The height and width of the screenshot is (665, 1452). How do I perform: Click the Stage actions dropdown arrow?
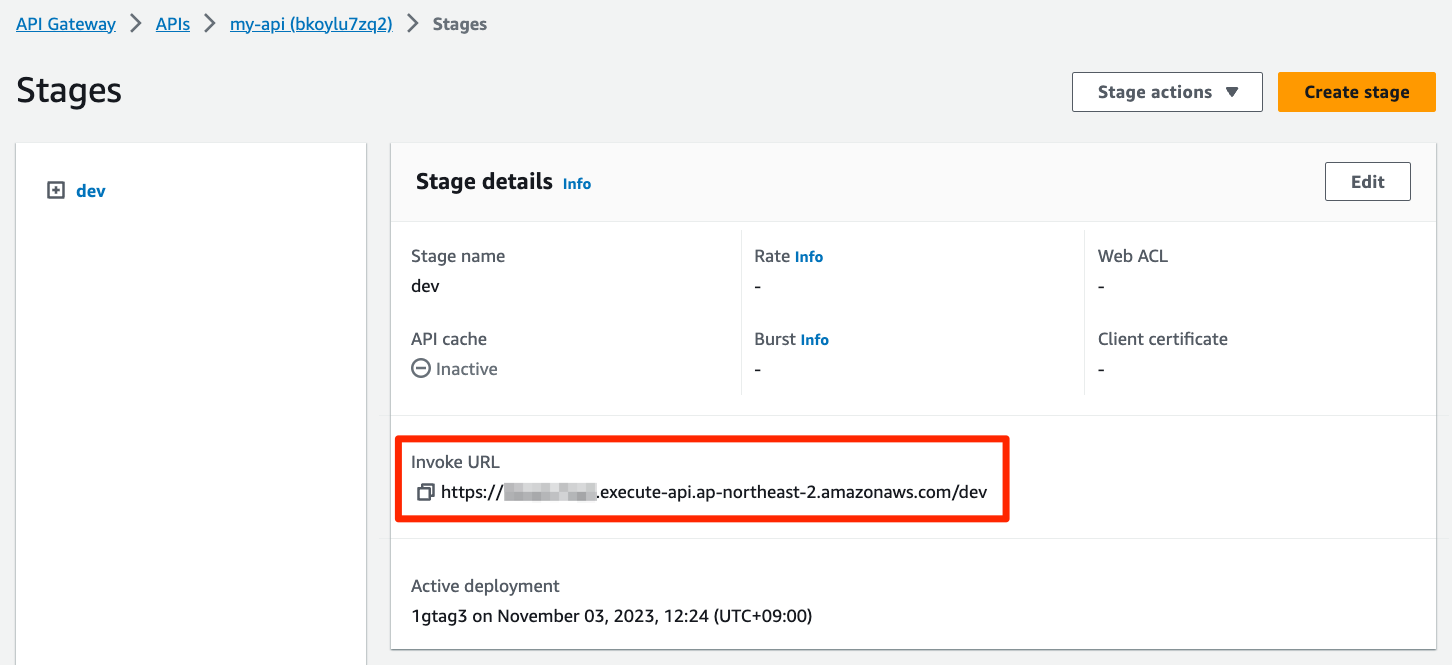click(1232, 92)
